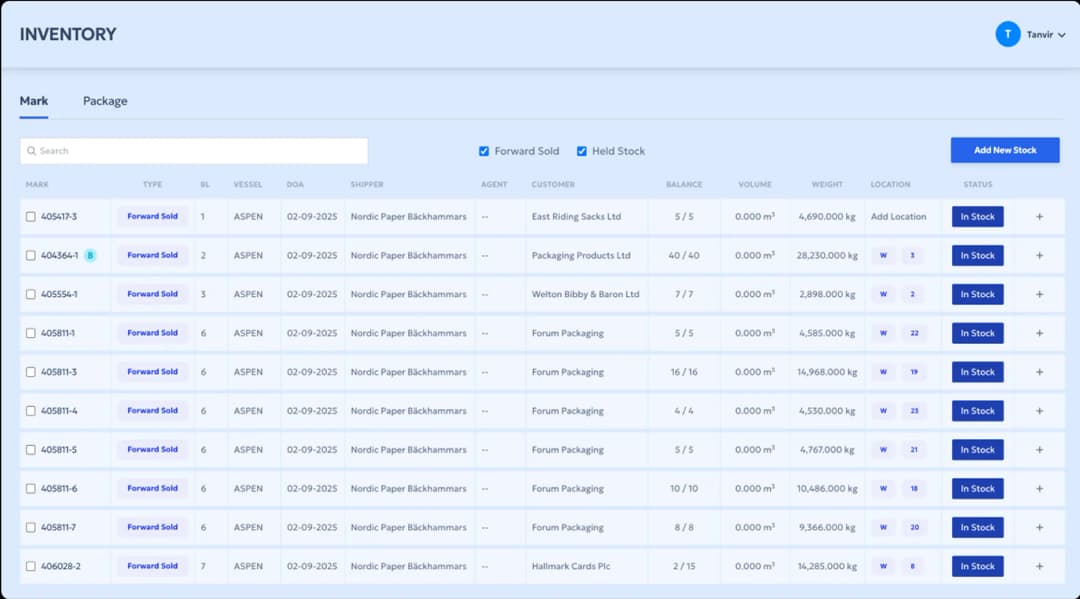Click the plus icon on row 405554-1
Screen dimensions: 1080x599
1039,295
